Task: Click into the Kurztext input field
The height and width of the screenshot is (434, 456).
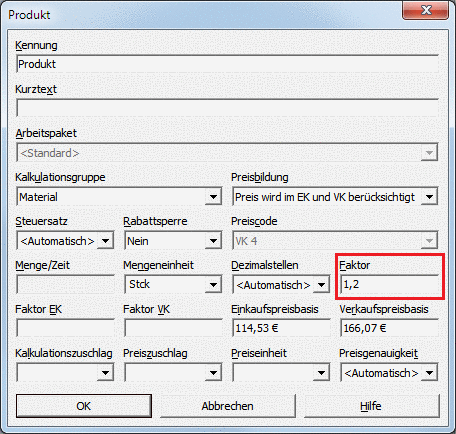Action: 227,108
